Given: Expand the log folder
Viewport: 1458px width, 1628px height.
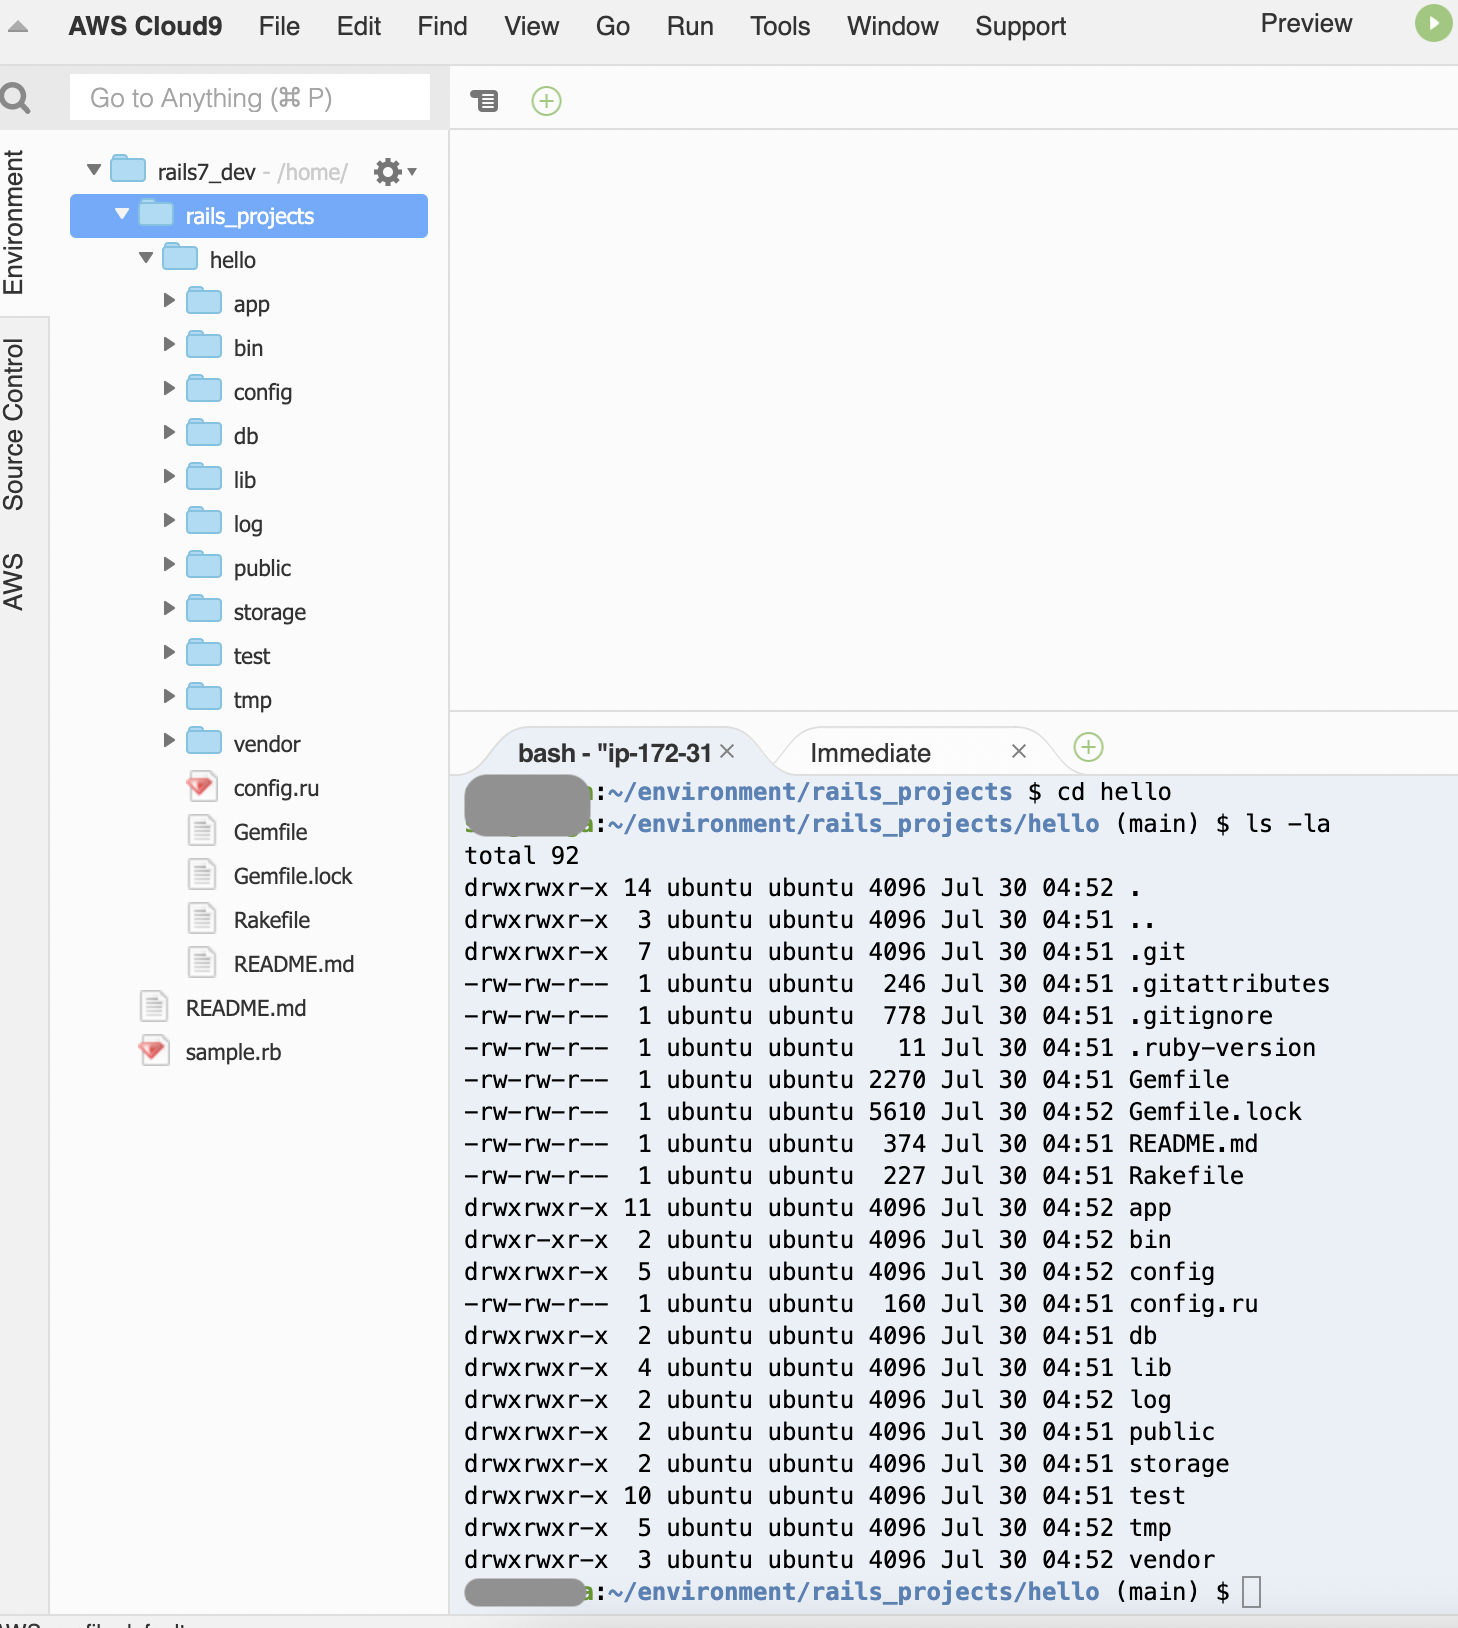Looking at the screenshot, I should click(169, 521).
